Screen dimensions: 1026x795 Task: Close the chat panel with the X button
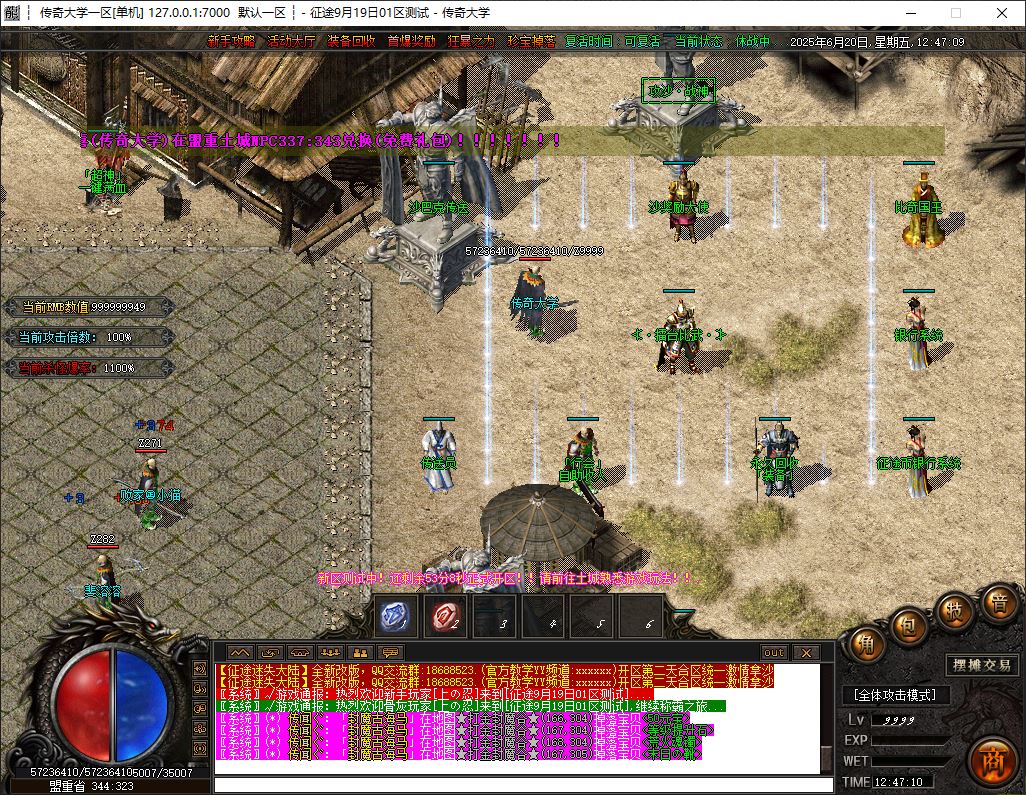806,652
